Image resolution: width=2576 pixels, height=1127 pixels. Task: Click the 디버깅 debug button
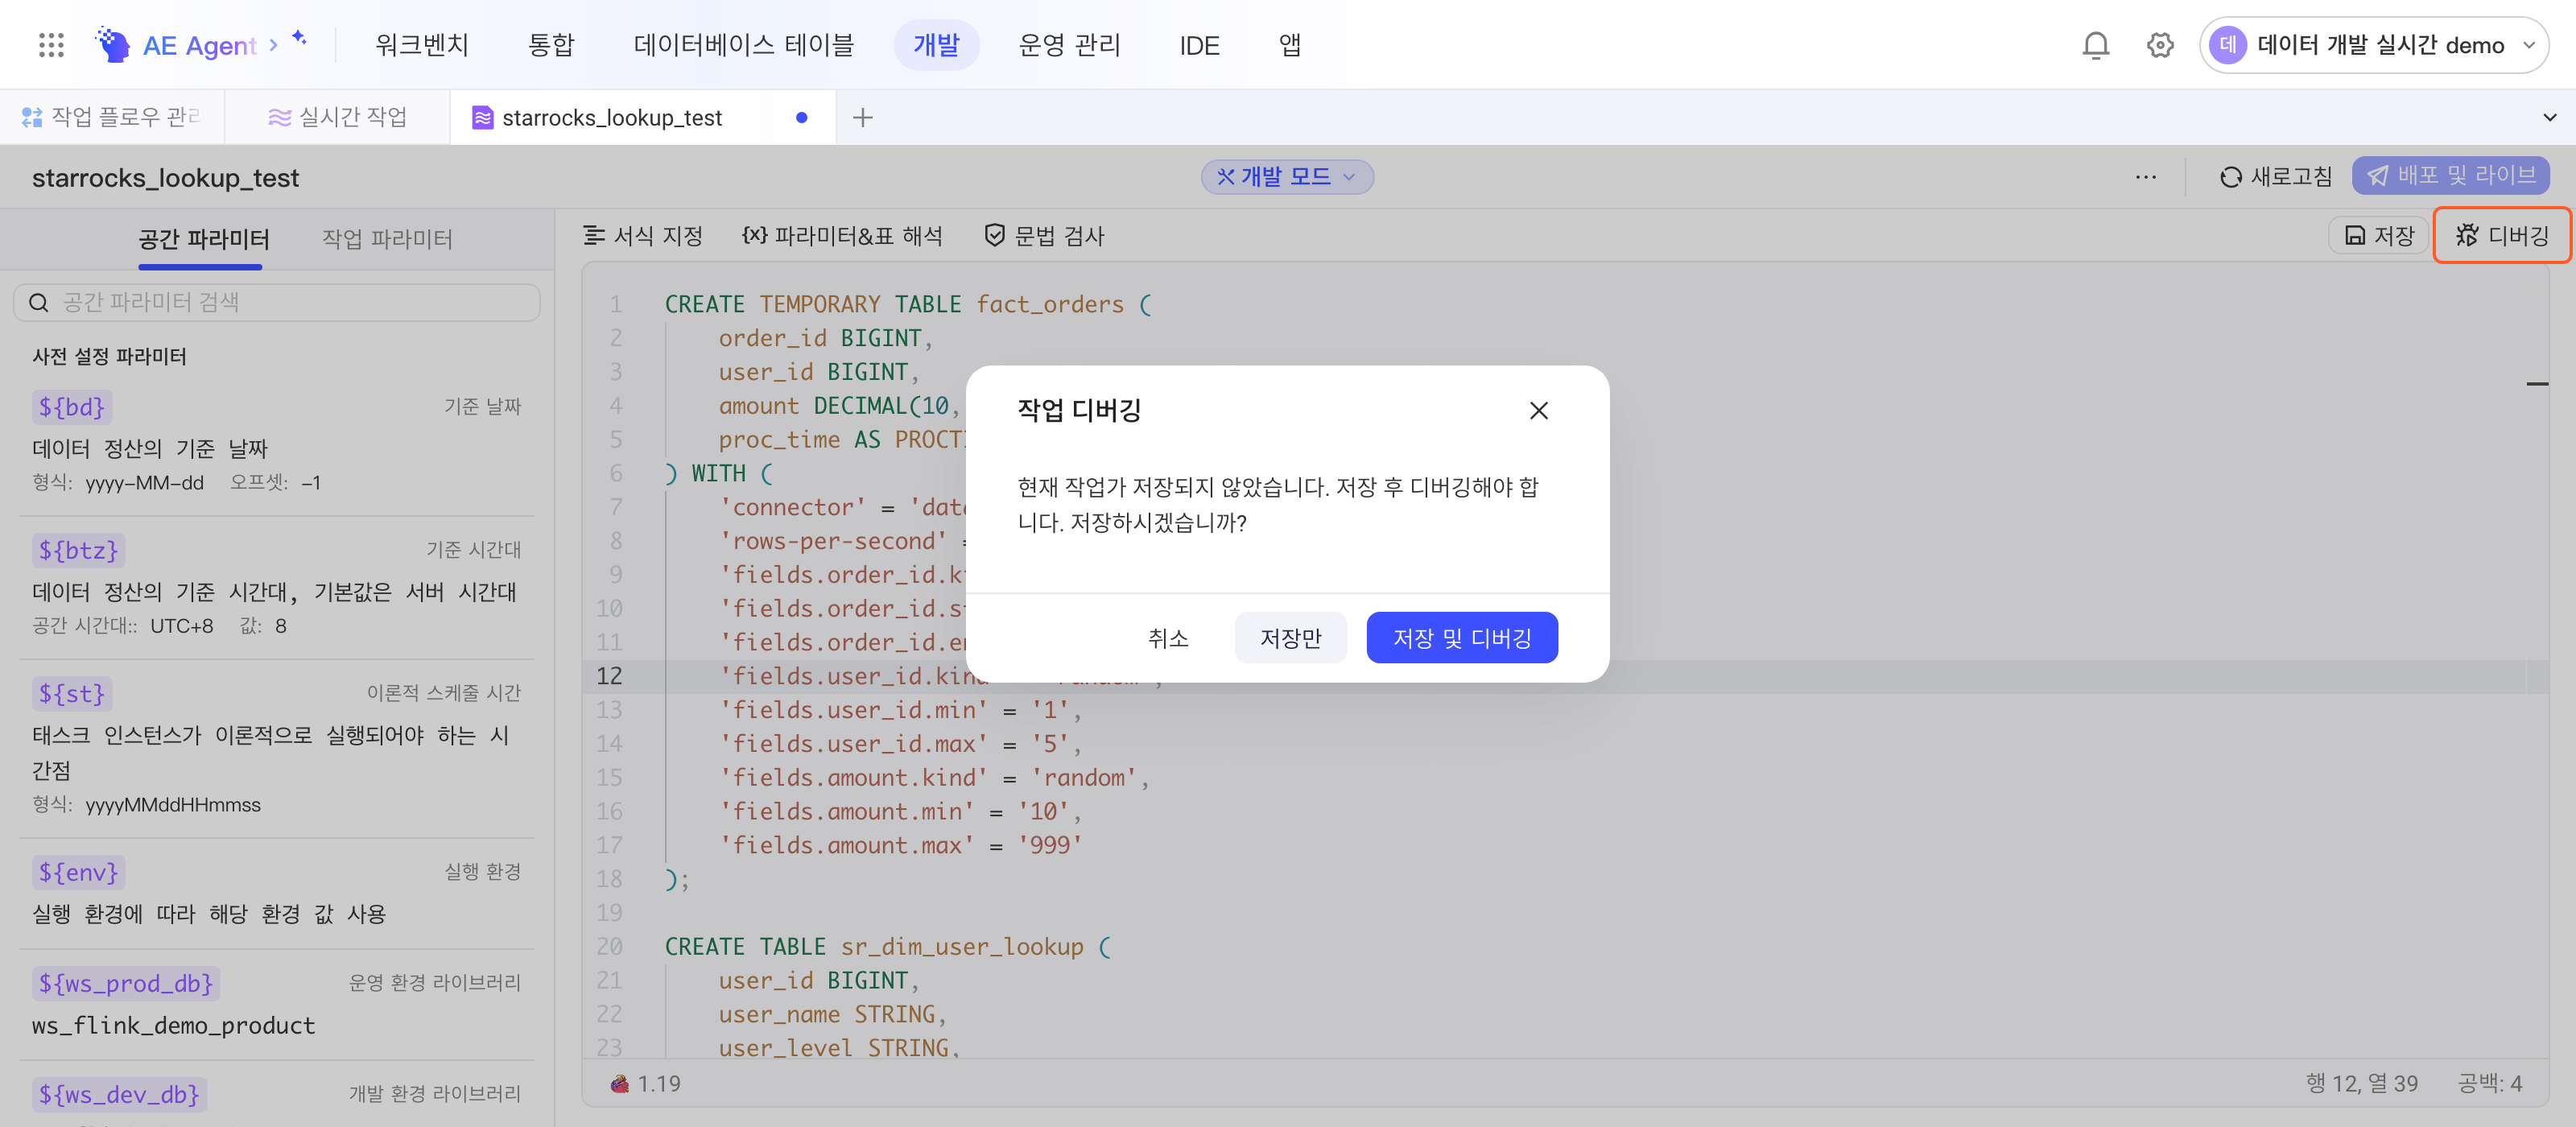pyautogui.click(x=2502, y=236)
